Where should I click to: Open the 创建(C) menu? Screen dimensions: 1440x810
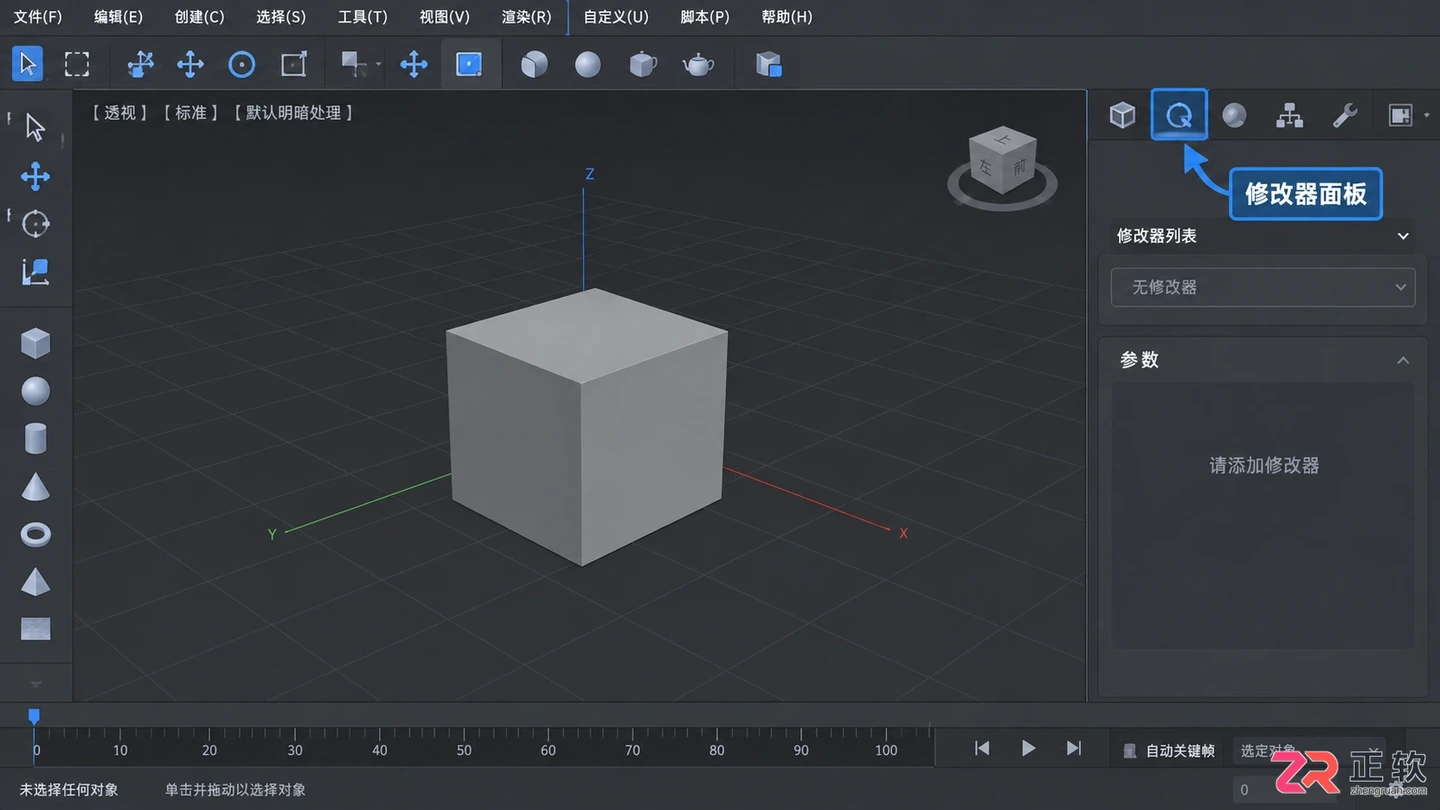(x=199, y=17)
